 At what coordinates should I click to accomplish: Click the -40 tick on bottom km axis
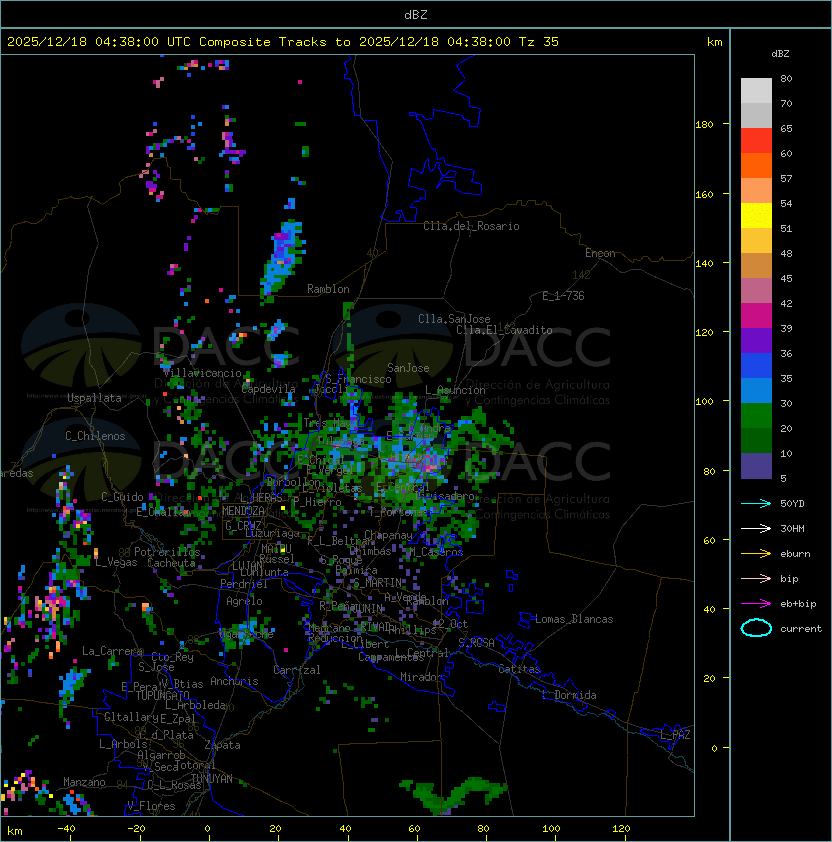pos(67,829)
